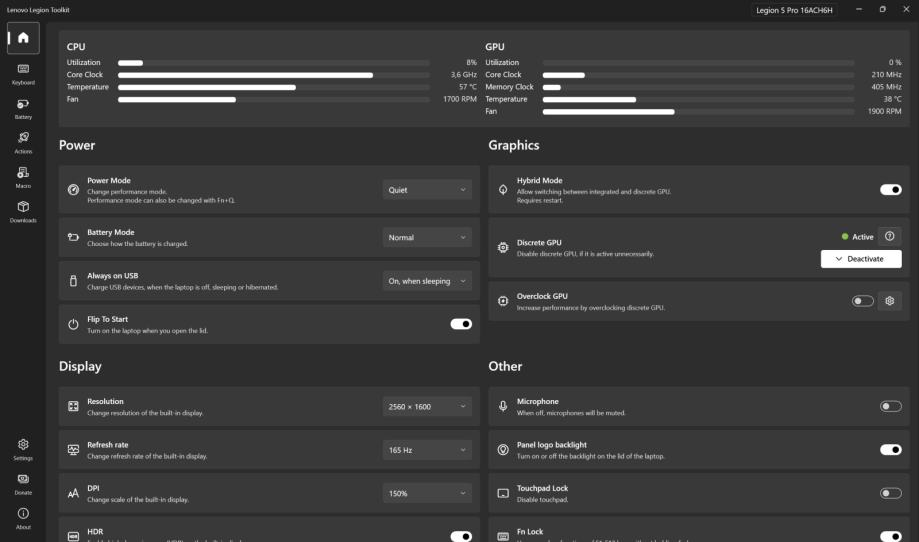Click the Touchpad Lock row icon
919x542 pixels.
pyautogui.click(x=503, y=493)
